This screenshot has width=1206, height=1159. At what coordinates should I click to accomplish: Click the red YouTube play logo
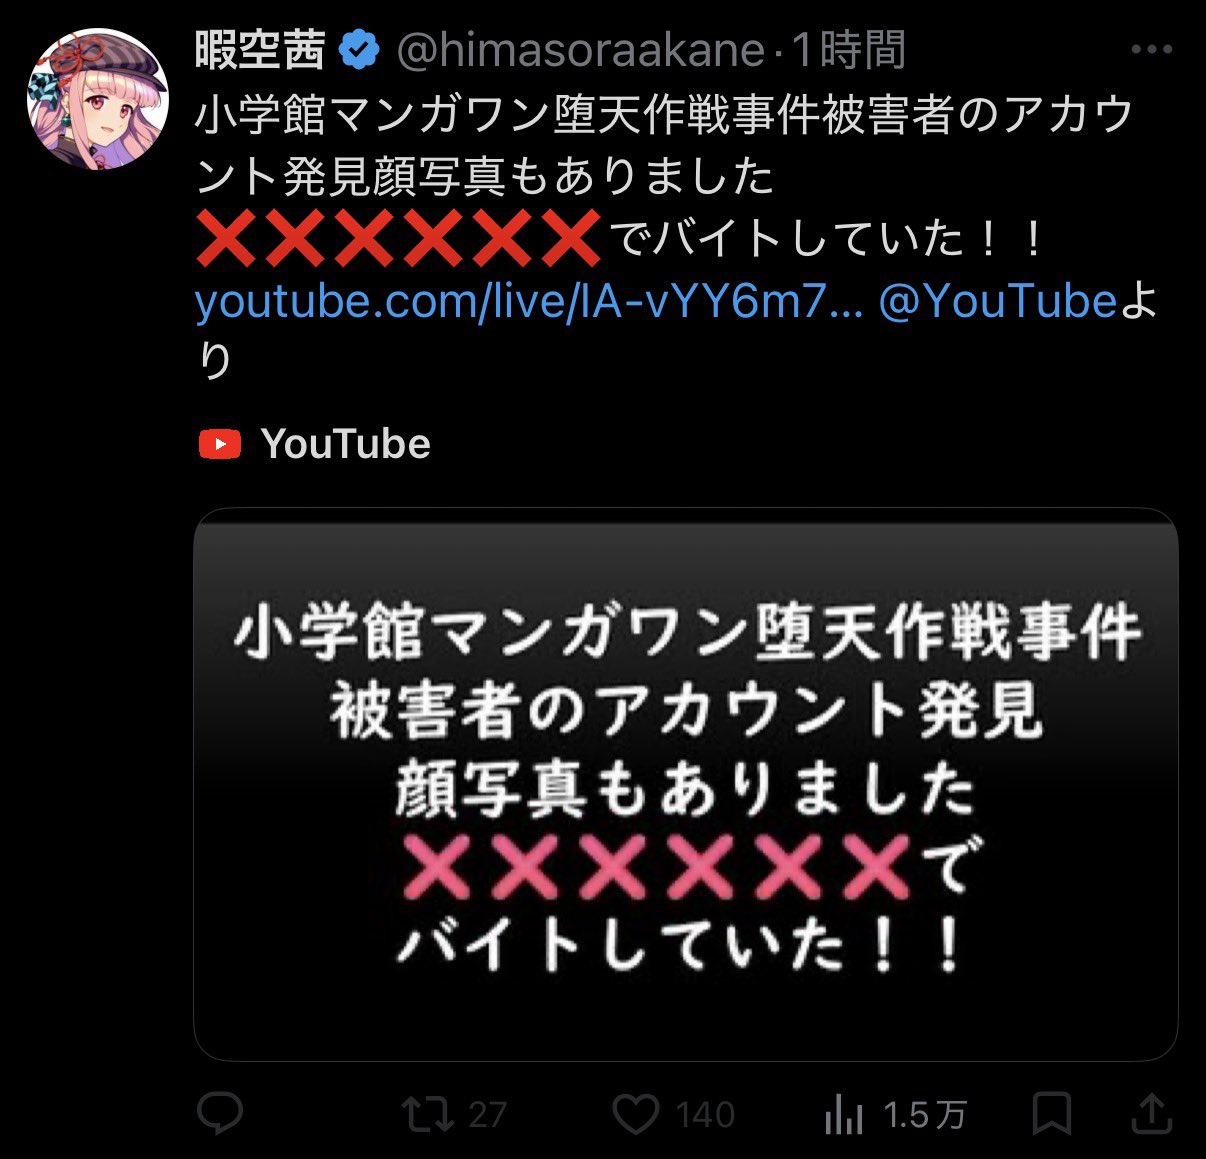click(x=220, y=444)
